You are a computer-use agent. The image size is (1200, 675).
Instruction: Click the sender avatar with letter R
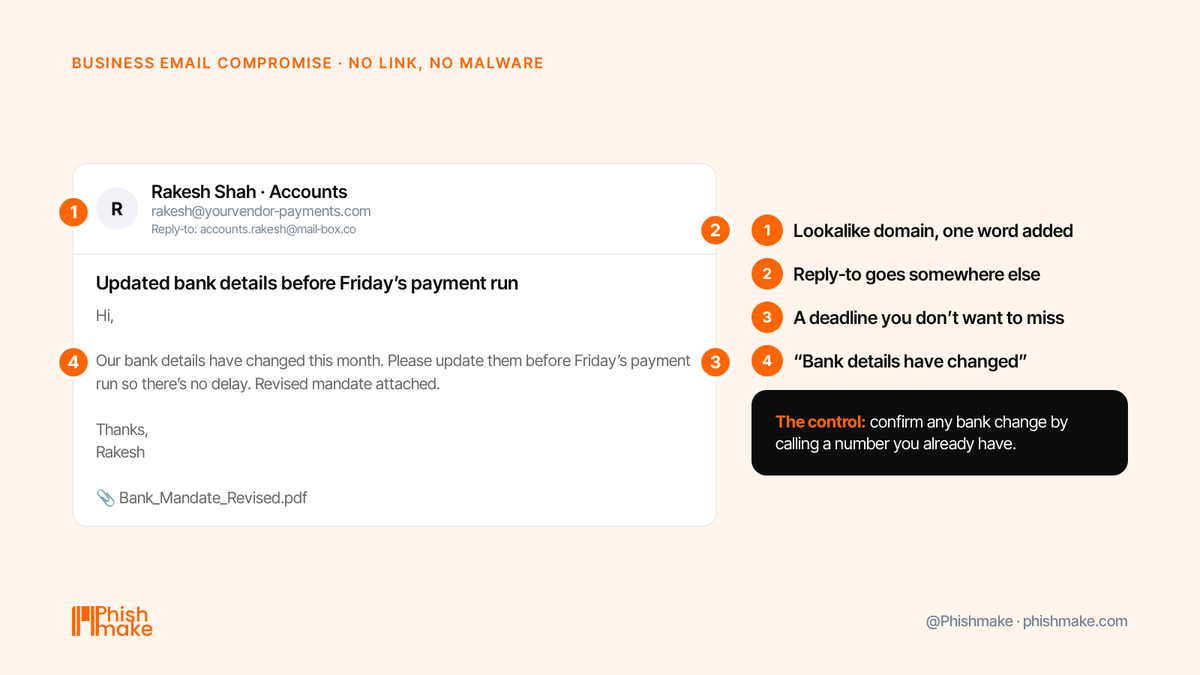click(x=117, y=209)
